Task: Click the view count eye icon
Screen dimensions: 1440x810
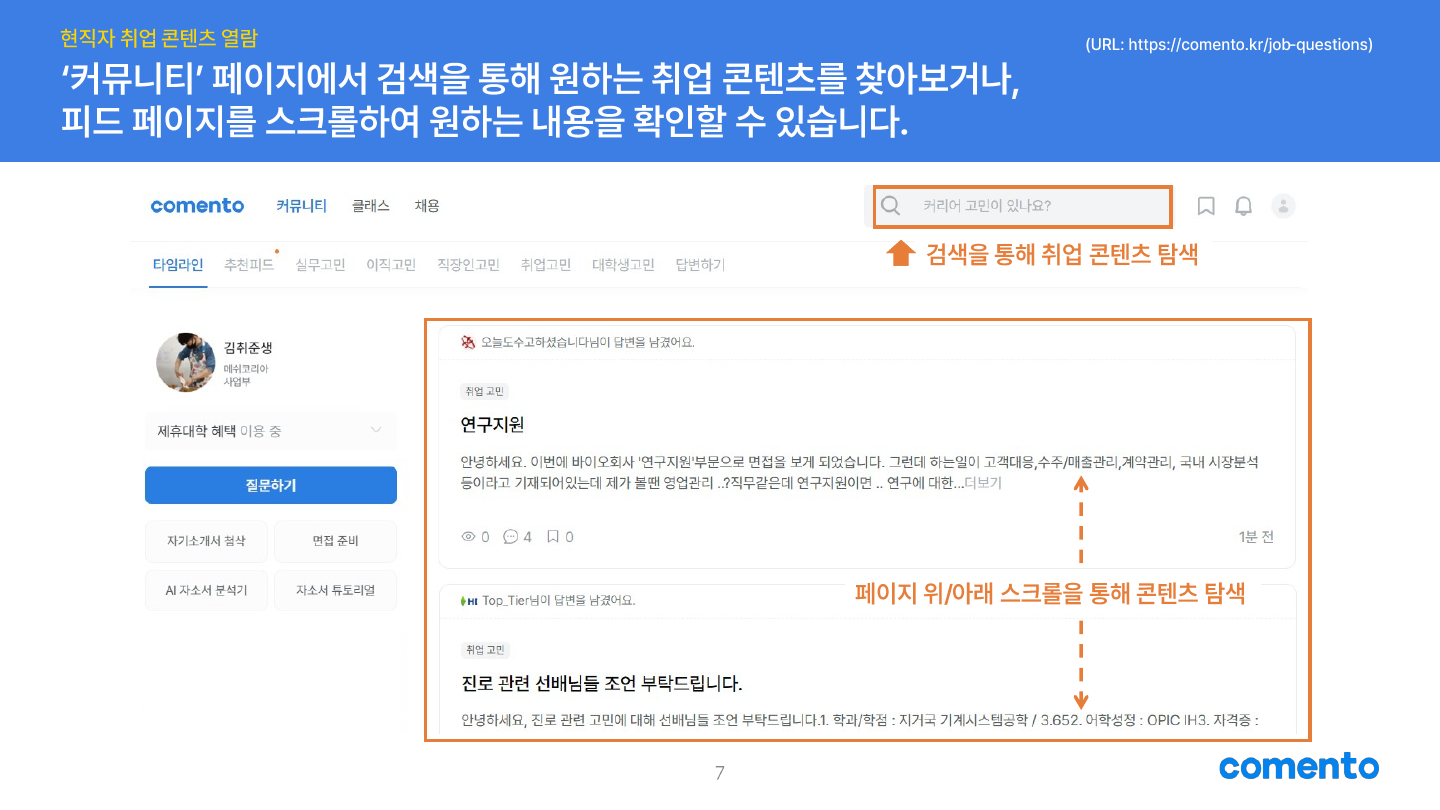Action: point(468,537)
